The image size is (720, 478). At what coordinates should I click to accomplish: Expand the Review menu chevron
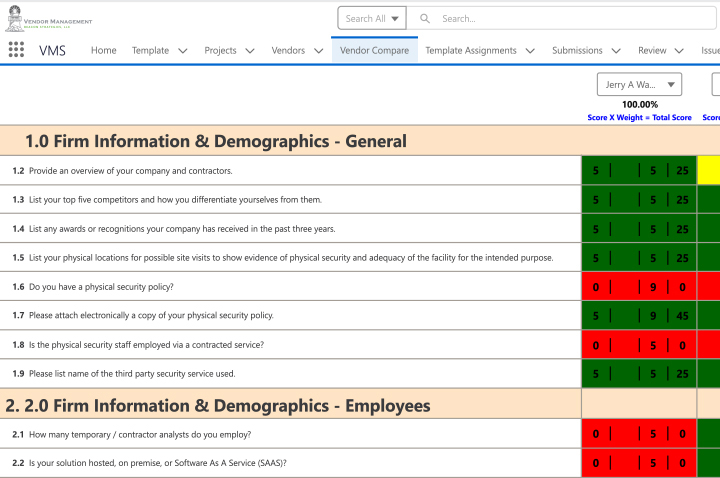point(679,51)
